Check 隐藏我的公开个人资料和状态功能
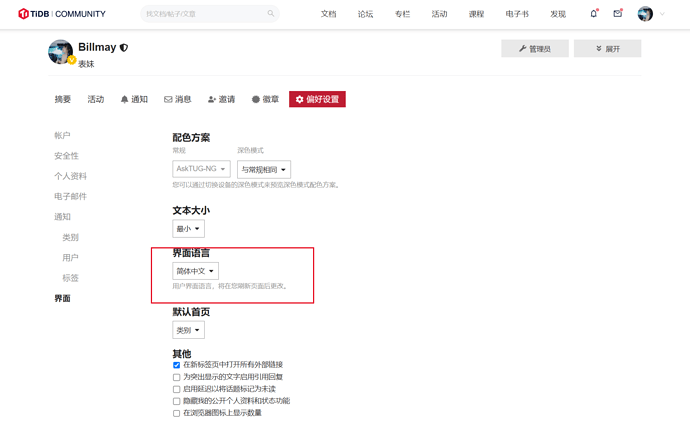 pos(176,401)
